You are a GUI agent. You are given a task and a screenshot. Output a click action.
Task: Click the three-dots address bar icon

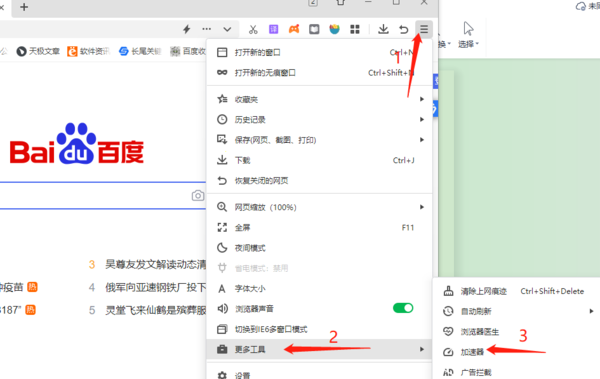[207, 29]
